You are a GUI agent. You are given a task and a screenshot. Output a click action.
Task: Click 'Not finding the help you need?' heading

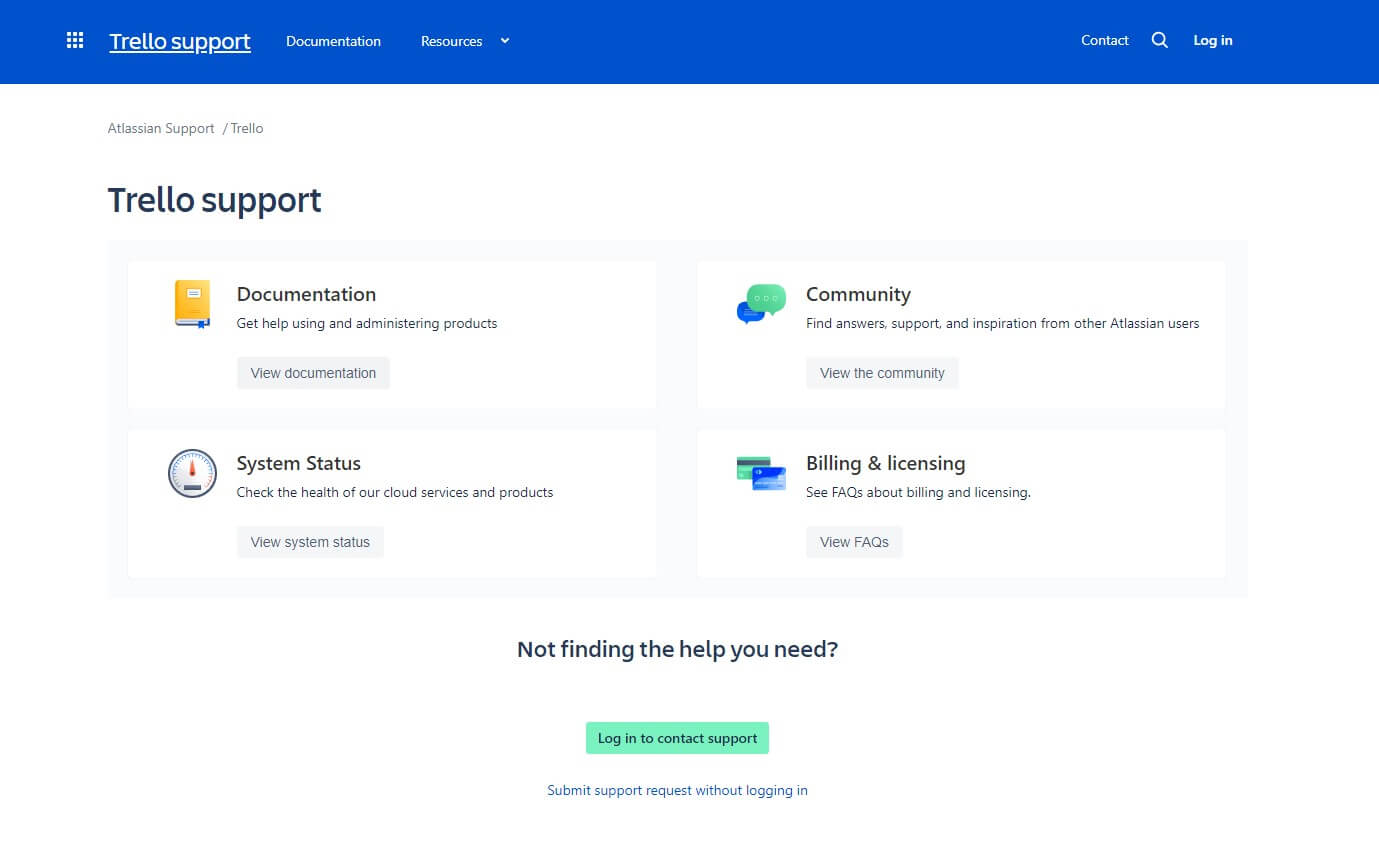coord(677,649)
